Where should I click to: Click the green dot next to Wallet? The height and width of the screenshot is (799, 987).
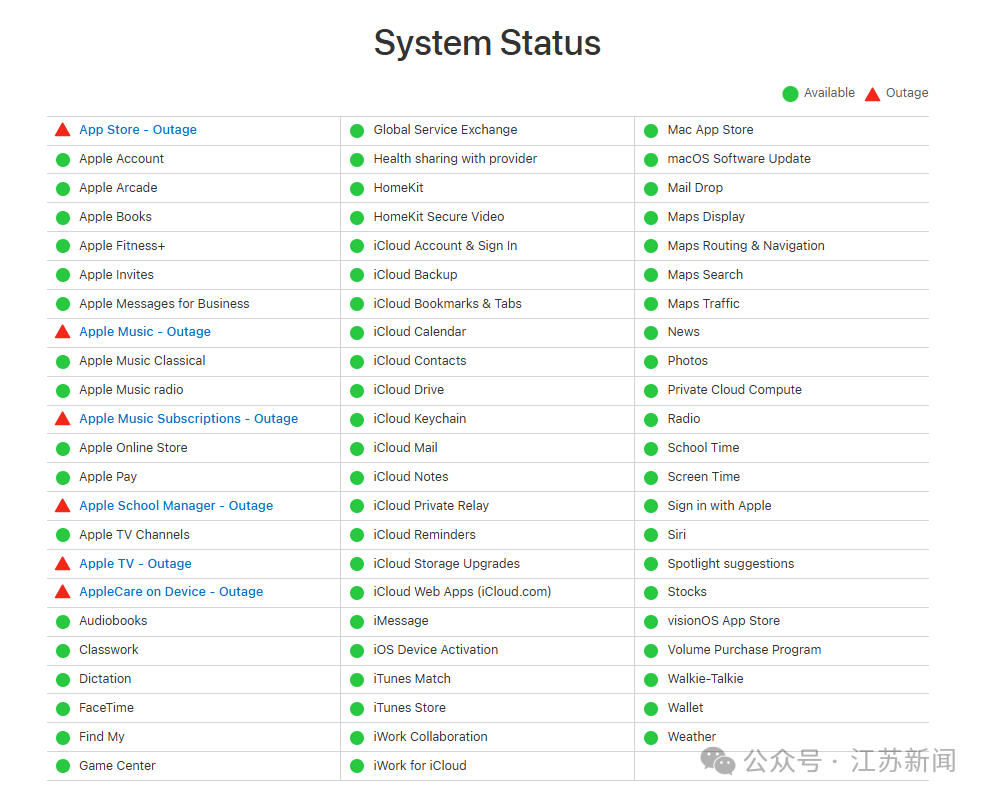(x=651, y=709)
